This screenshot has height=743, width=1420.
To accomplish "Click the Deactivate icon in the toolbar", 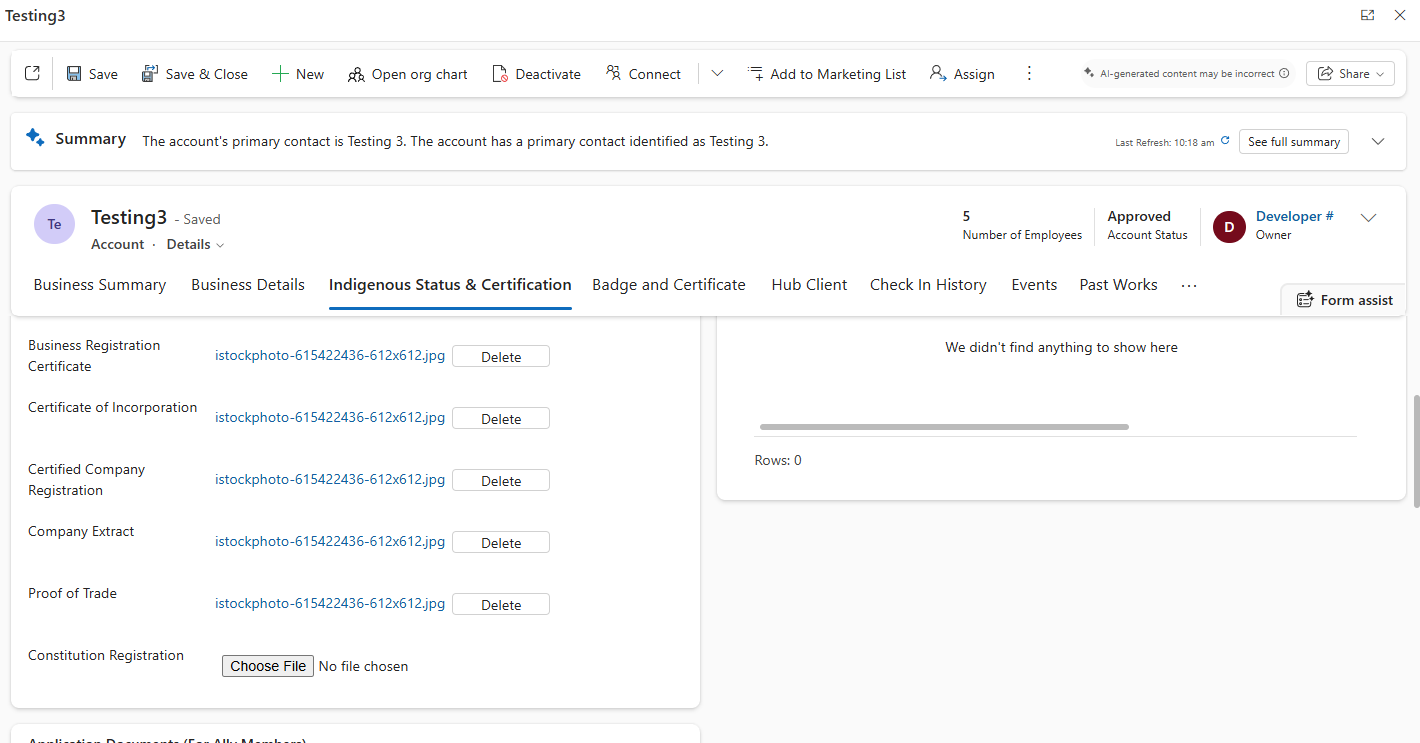I will pyautogui.click(x=500, y=74).
